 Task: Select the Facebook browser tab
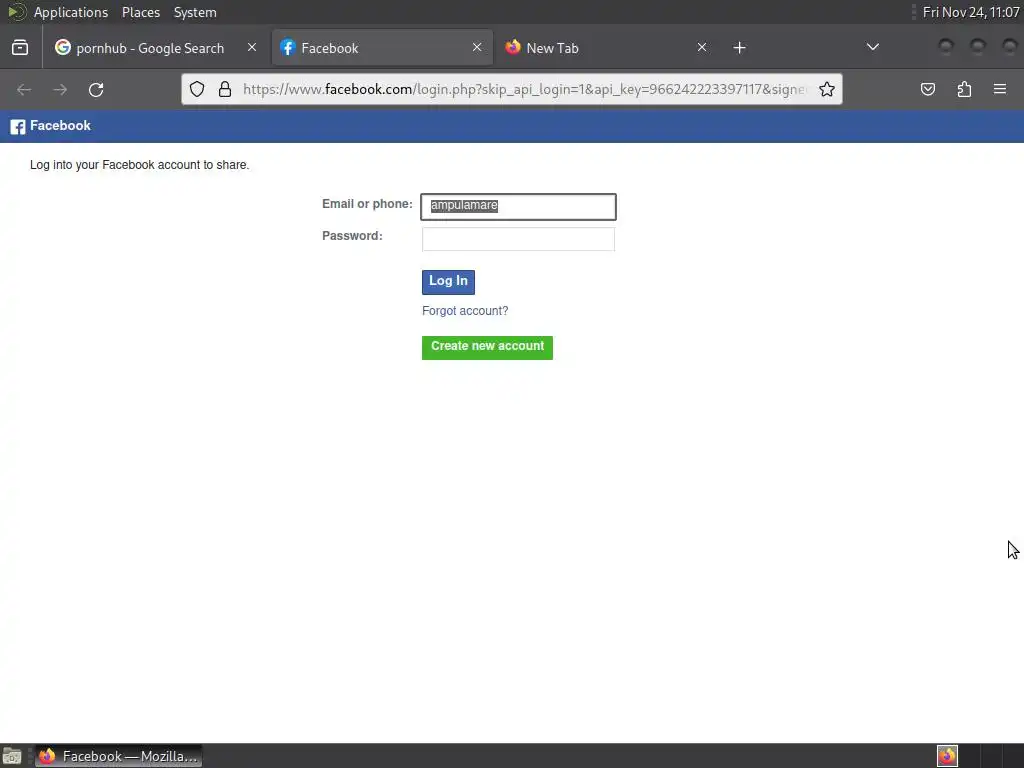382,48
